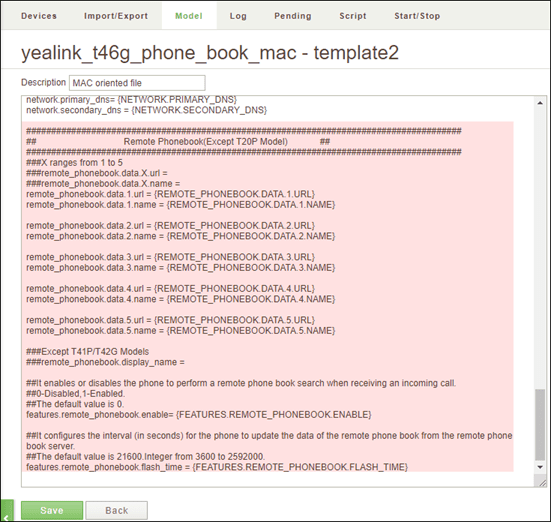Image resolution: width=551 pixels, height=522 pixels.
Task: Click scrollbar down arrow in editor
Action: point(540,467)
